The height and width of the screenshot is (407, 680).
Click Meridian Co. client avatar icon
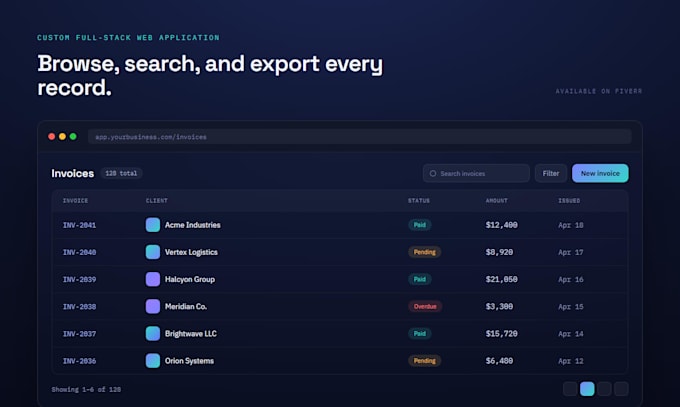(x=153, y=306)
